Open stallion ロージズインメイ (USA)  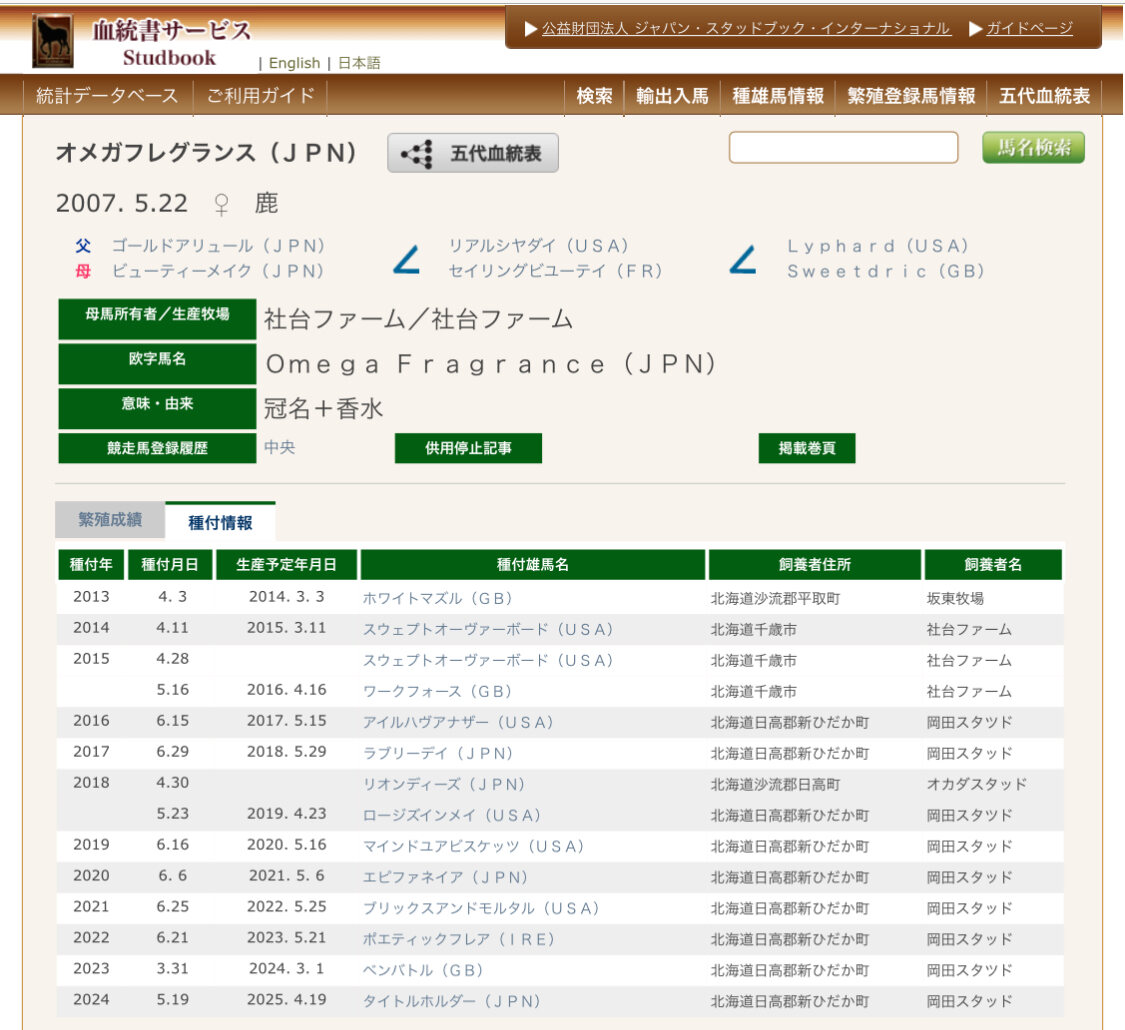tap(451, 816)
